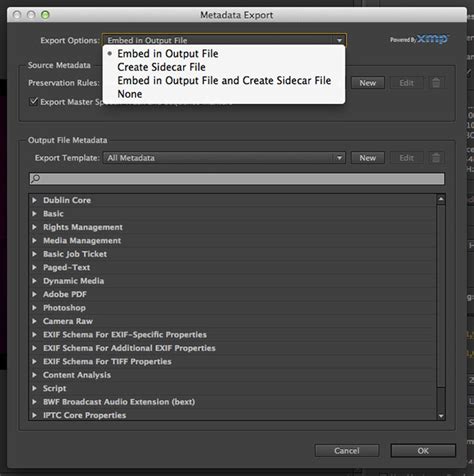474x476 pixels.
Task: Click Edit button for Preservation Rules
Action: pos(407,83)
